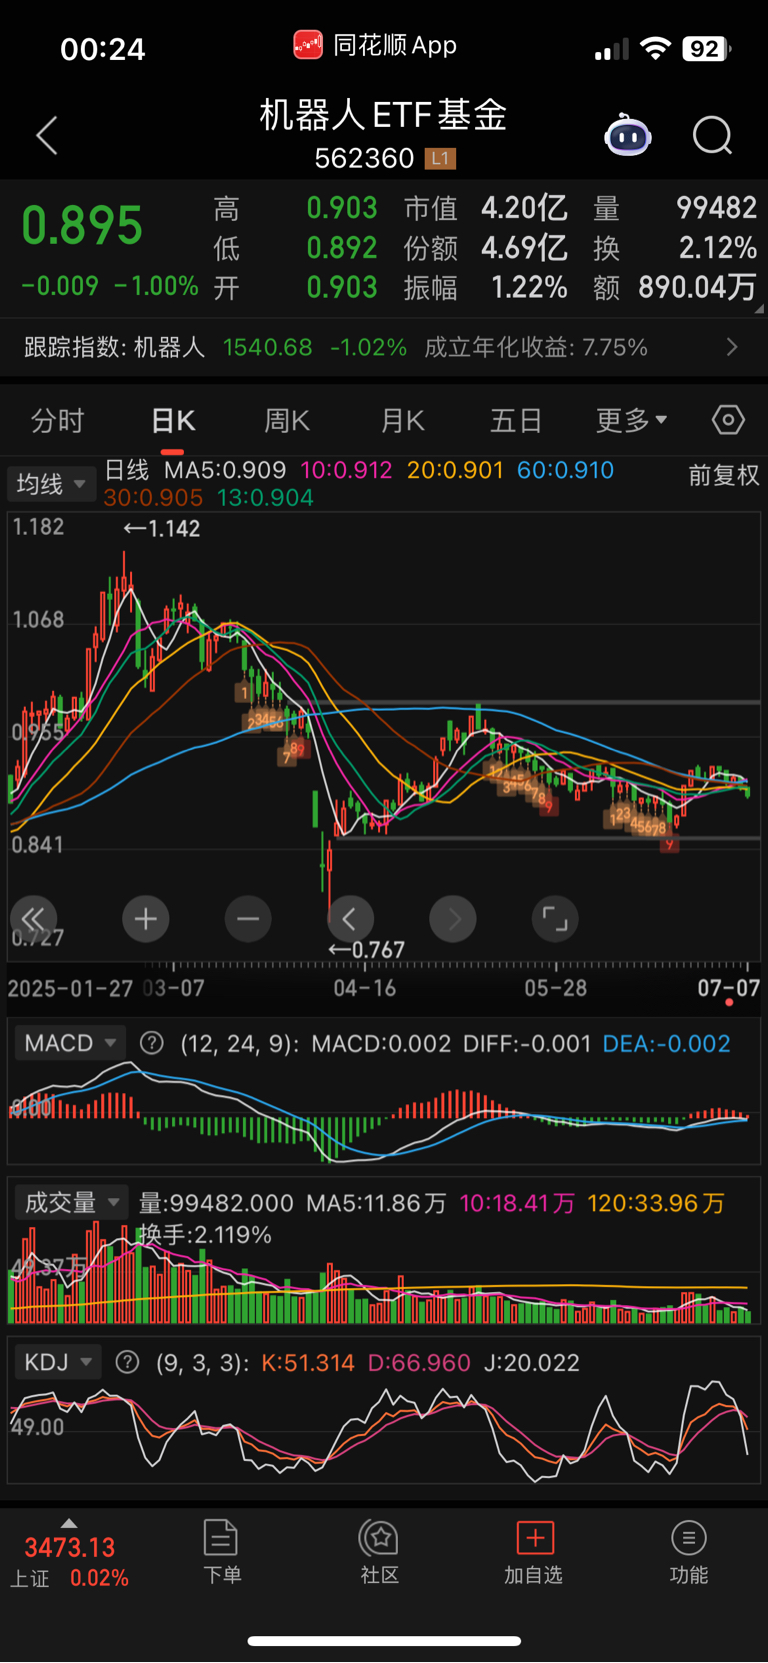768x1663 pixels.
Task: Tap the 上证 3473.13 index ticker
Action: [x=69, y=1561]
